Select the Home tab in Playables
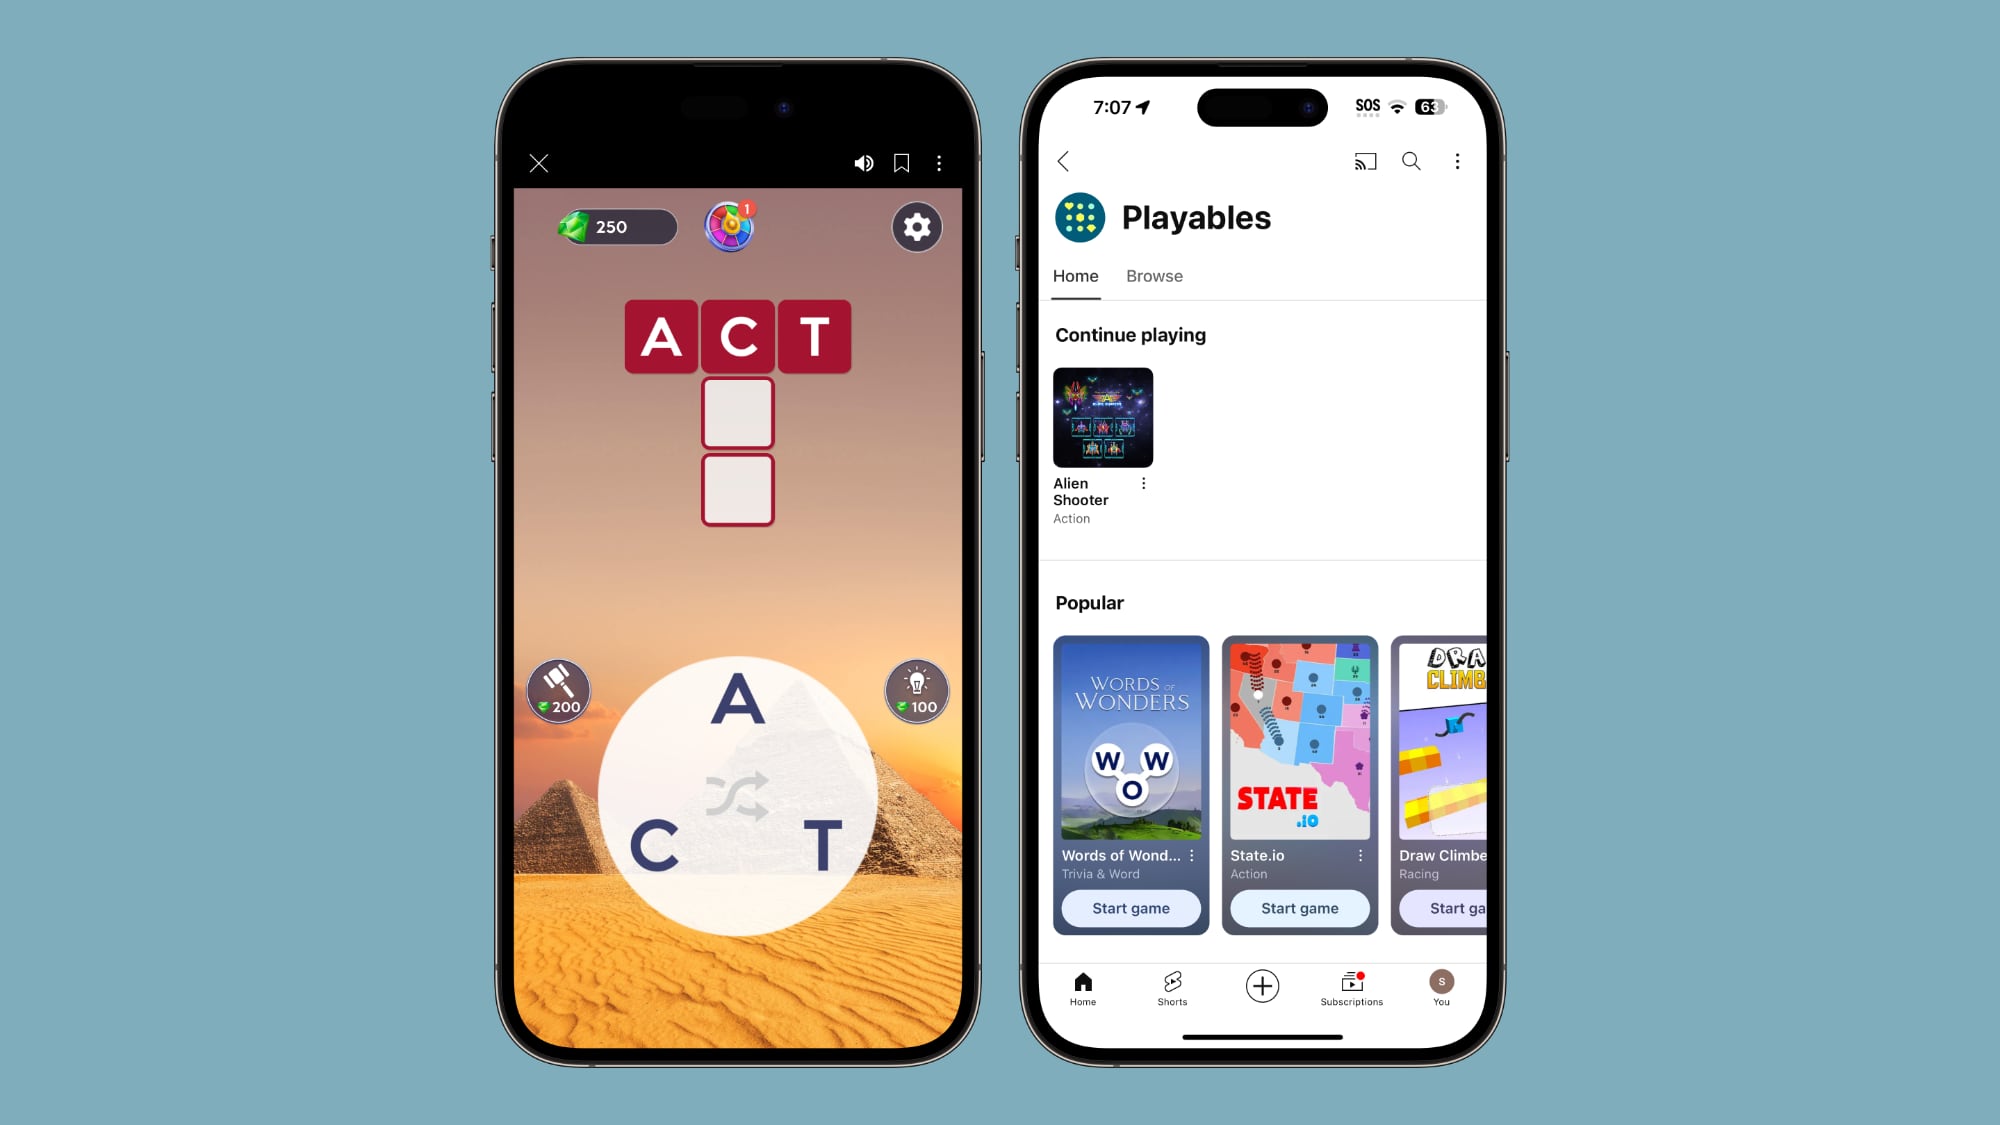Screen dimensions: 2000x1125 (x=1076, y=276)
